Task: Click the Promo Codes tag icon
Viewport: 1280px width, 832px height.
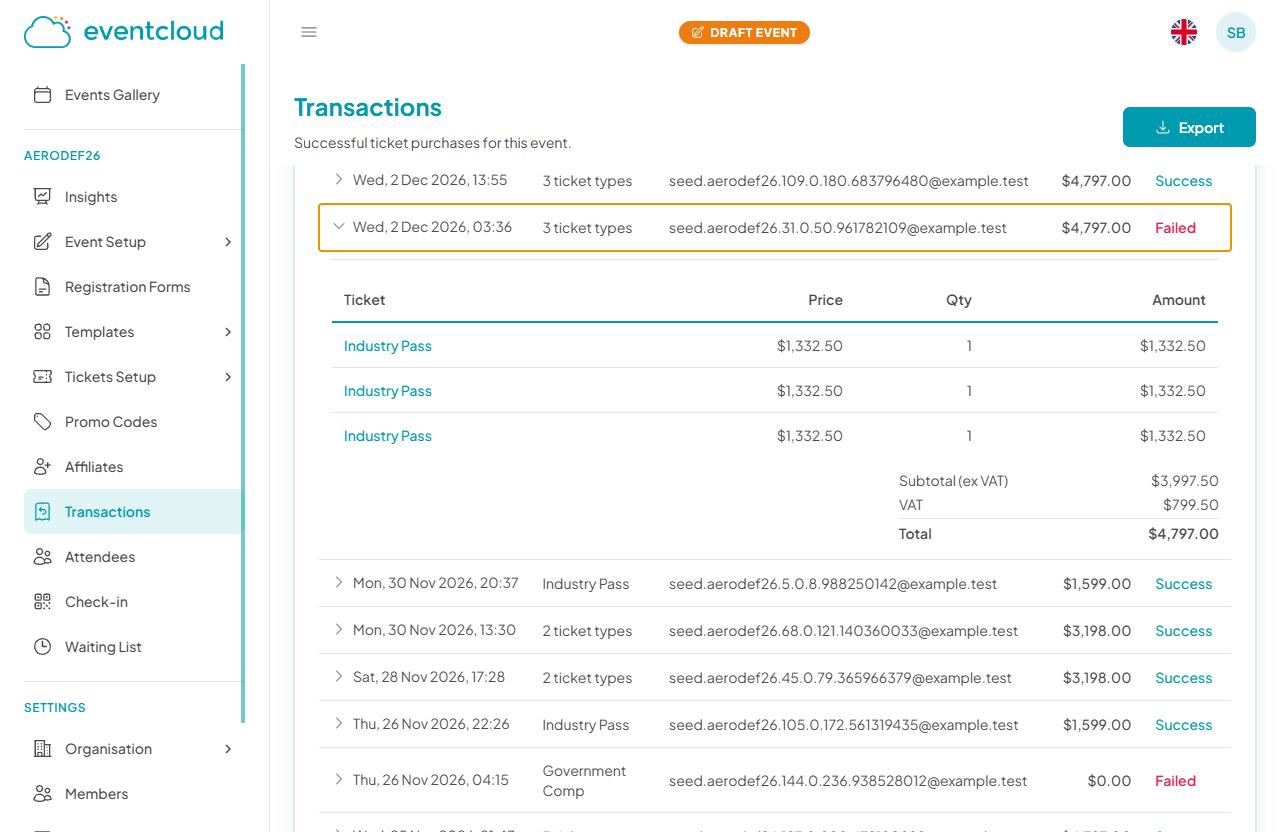Action: (x=42, y=422)
